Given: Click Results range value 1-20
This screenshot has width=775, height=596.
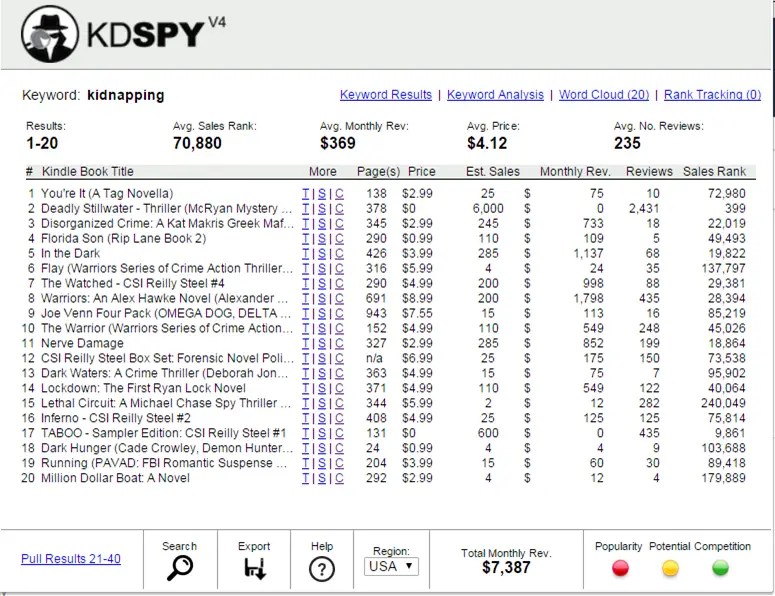Looking at the screenshot, I should (x=42, y=143).
